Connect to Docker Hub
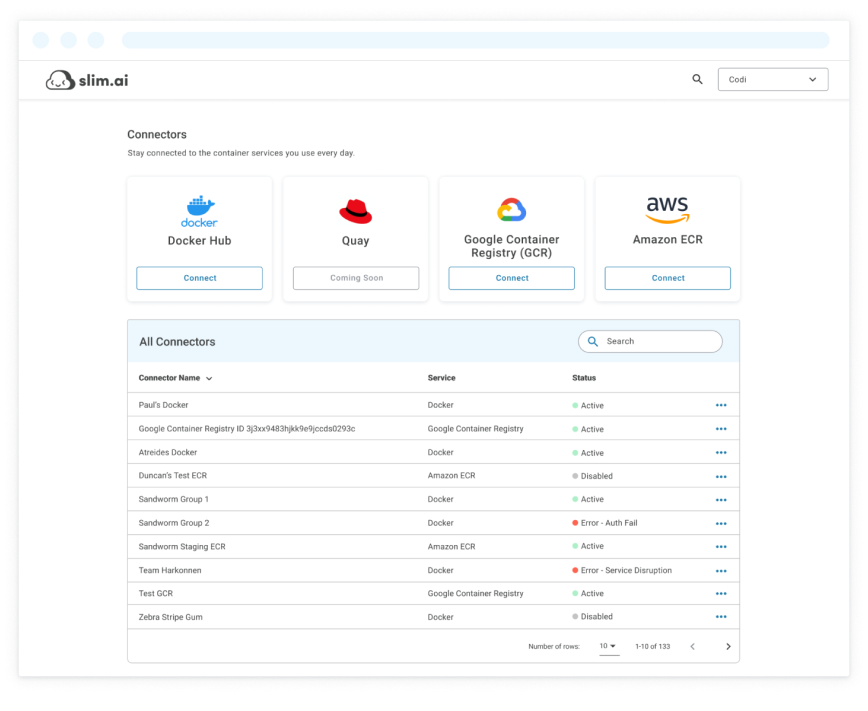The height and width of the screenshot is (711, 868). tap(199, 278)
